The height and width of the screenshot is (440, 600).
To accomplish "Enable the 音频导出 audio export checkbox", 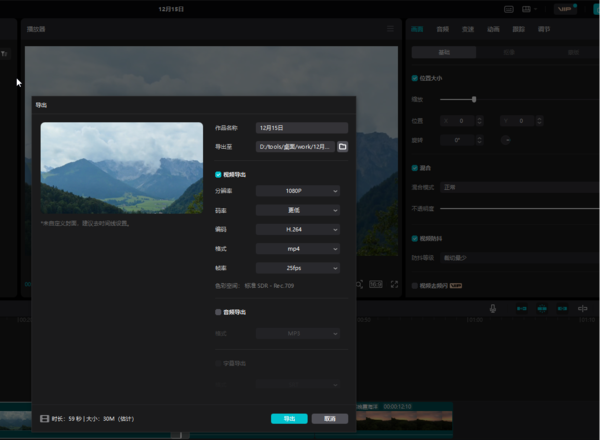I will point(218,312).
